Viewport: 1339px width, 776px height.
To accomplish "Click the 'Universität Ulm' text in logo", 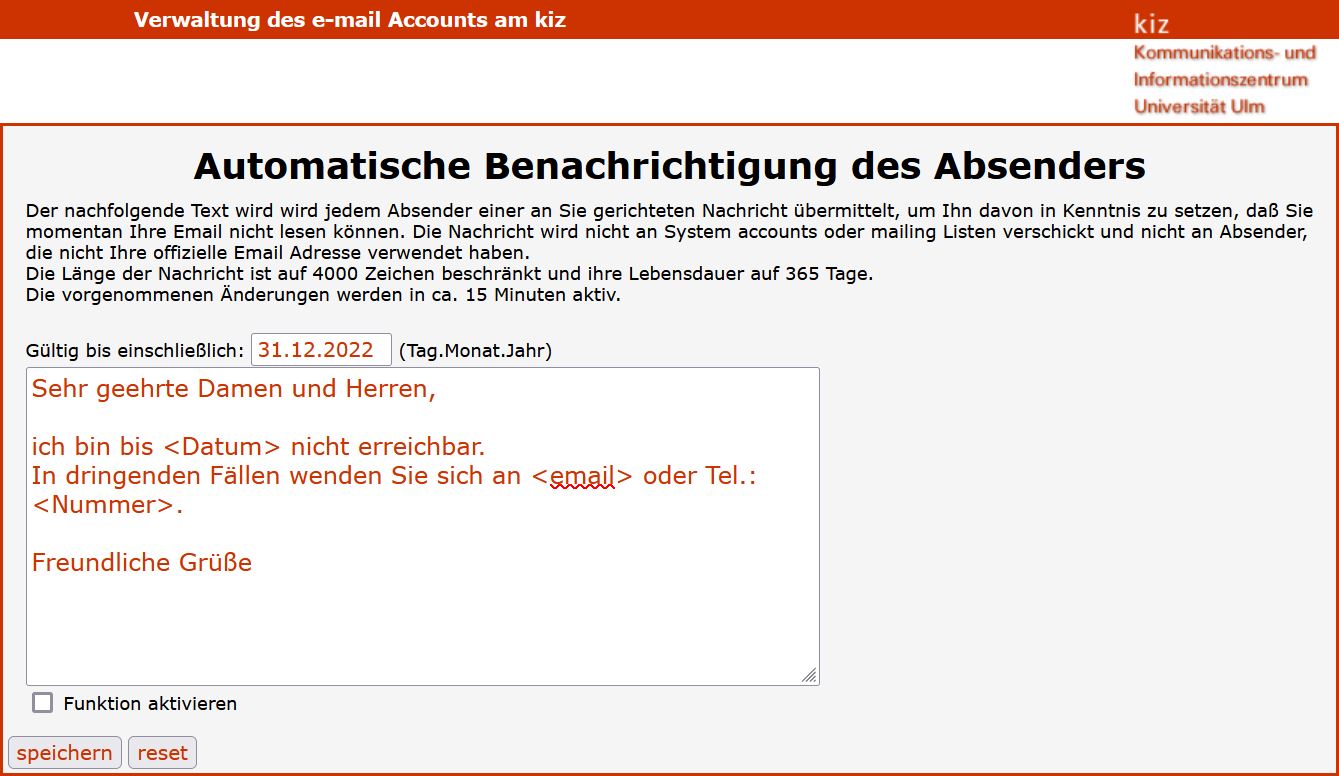I will 1199,107.
